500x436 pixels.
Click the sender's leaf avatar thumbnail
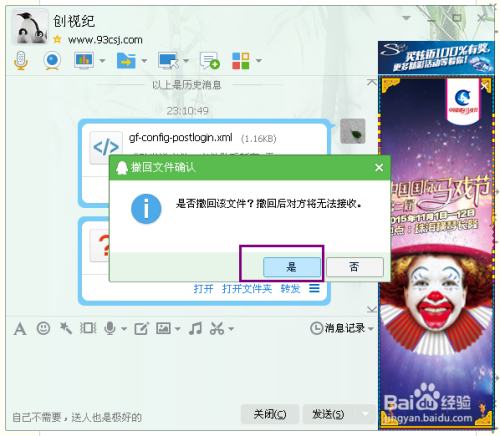click(353, 131)
